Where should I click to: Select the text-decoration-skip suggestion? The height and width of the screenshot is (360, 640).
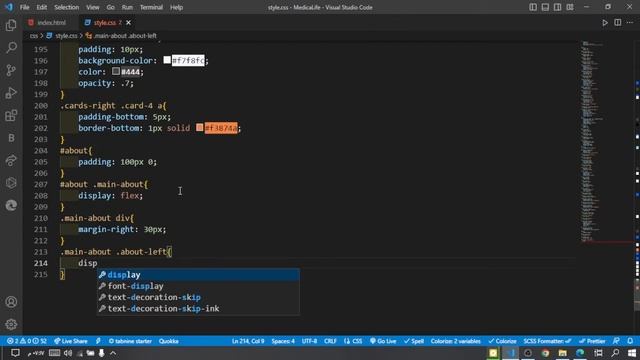pos(198,297)
